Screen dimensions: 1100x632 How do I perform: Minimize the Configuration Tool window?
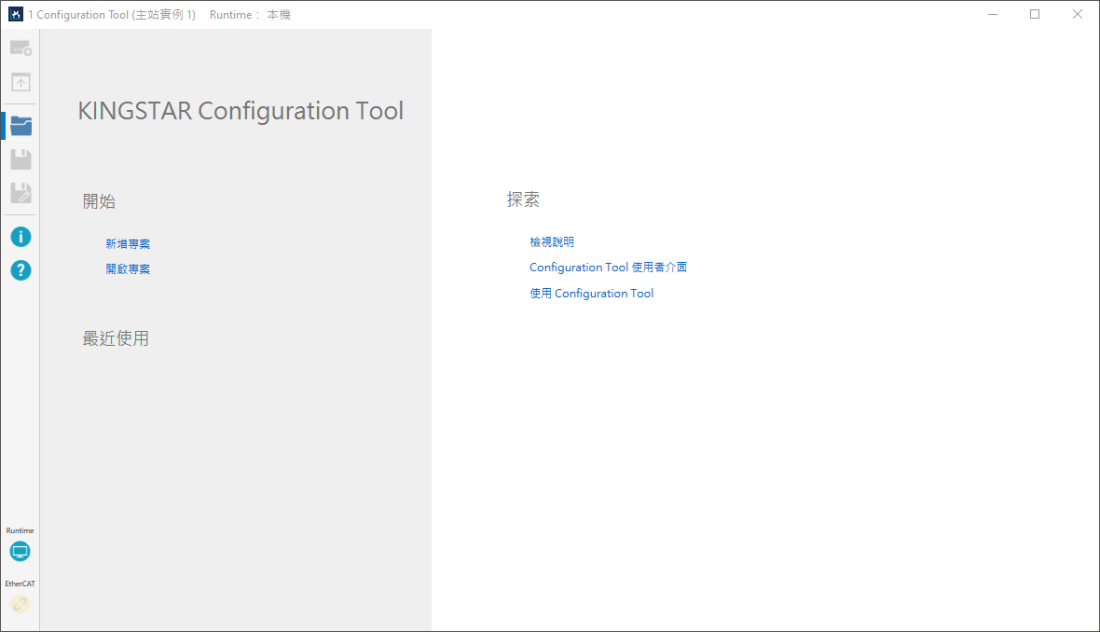[x=993, y=15]
